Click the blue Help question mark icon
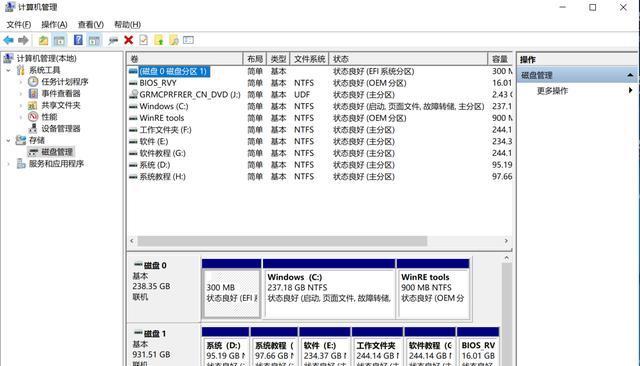This screenshot has height=366, width=640. (78, 40)
